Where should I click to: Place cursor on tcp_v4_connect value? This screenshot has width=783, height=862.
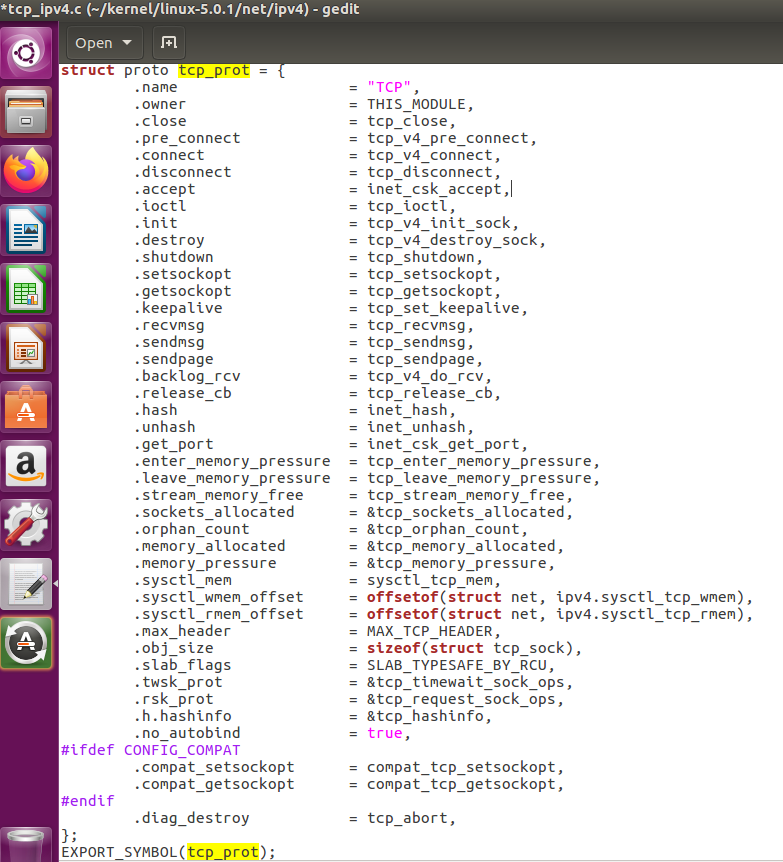point(429,156)
